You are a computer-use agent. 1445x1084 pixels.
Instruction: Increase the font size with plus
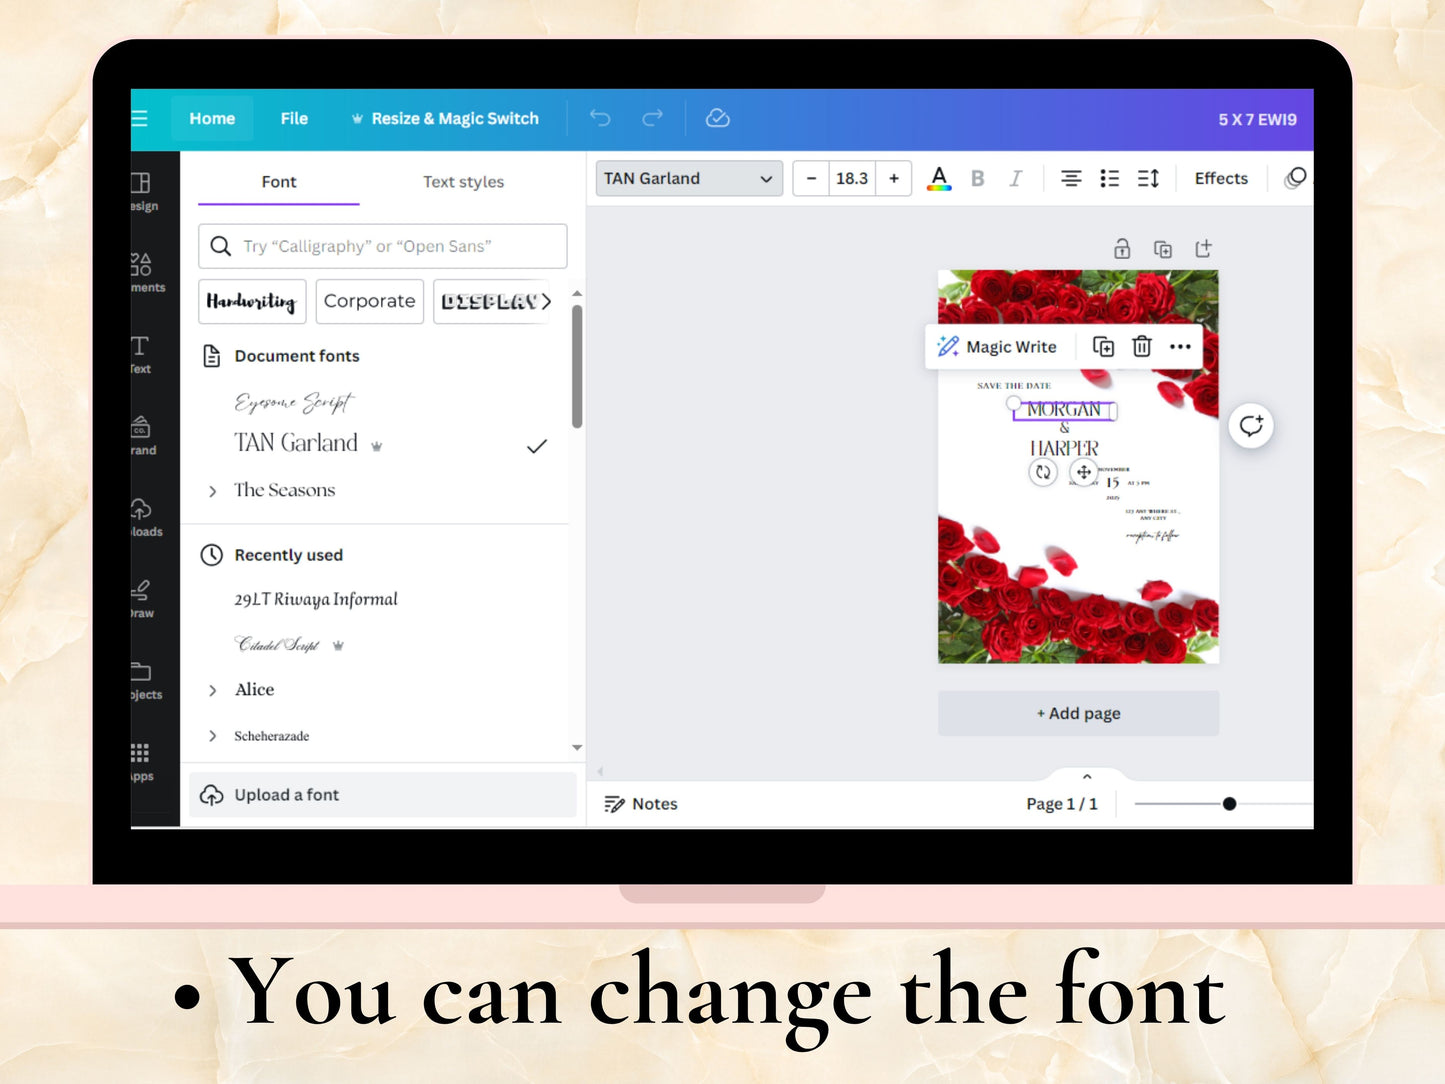pos(894,178)
